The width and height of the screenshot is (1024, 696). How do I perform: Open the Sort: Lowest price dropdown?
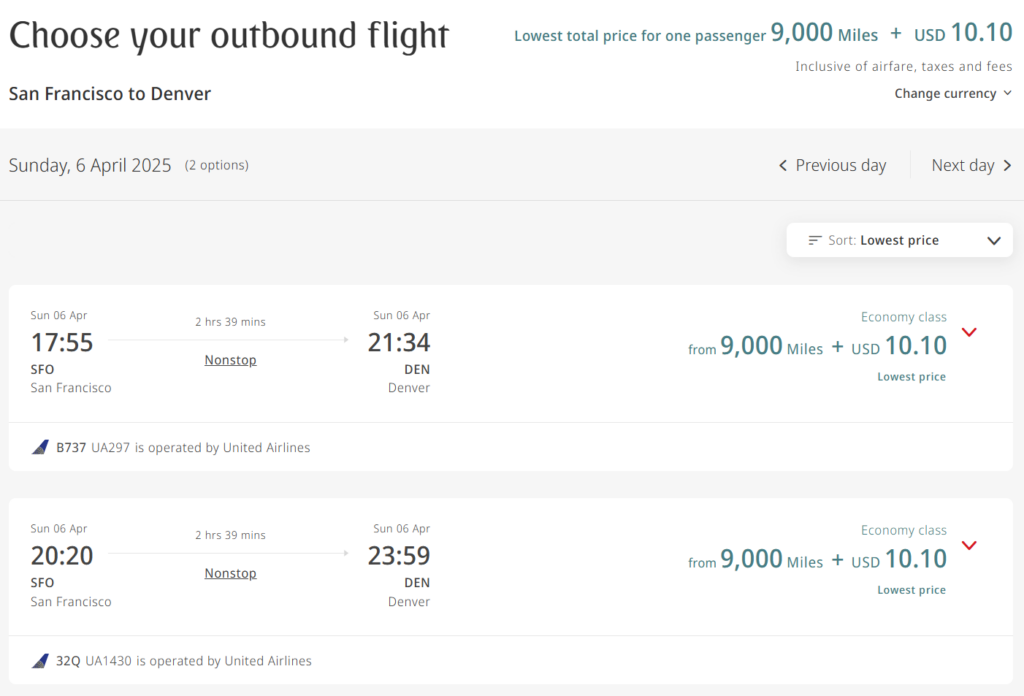point(899,240)
